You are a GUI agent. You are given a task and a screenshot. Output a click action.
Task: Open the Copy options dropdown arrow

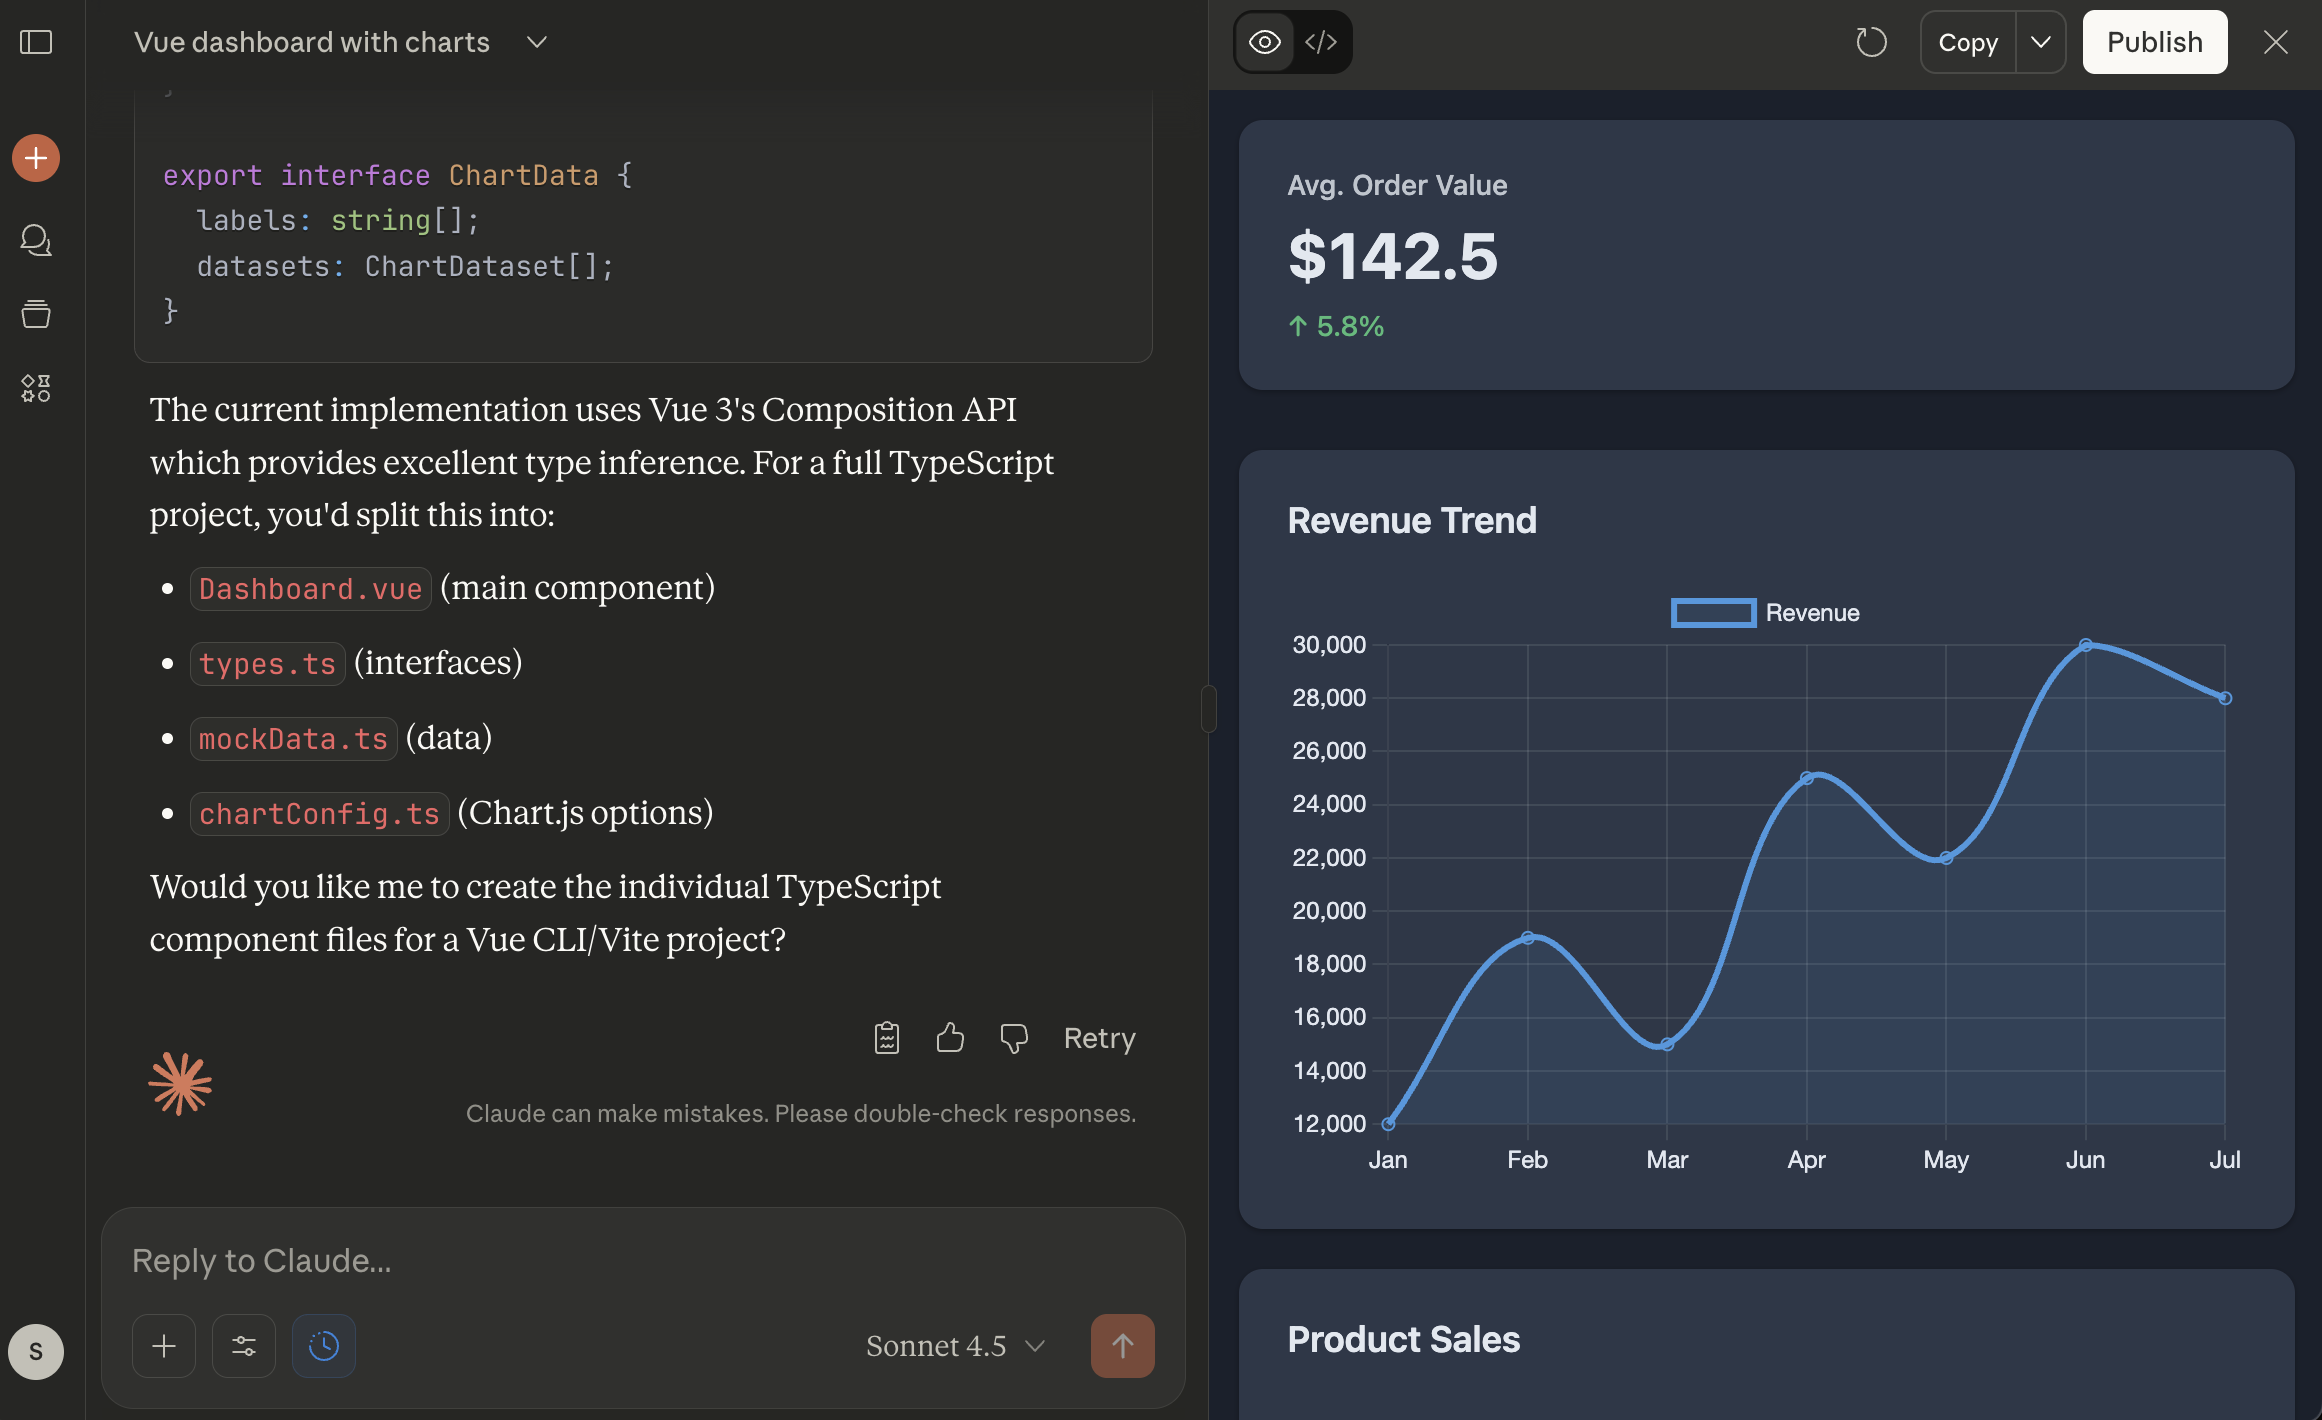click(2041, 42)
